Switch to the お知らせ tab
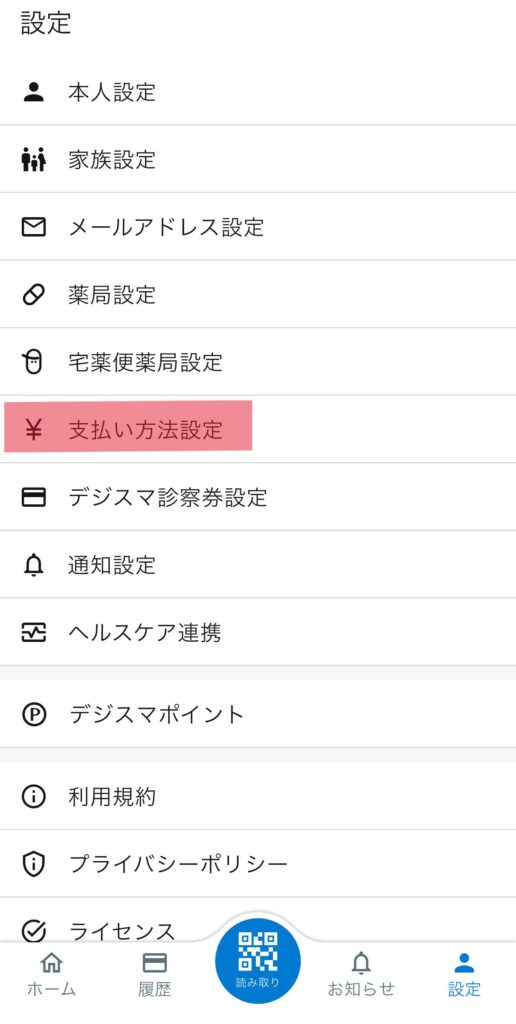Screen dimensions: 516x1024 (x=361, y=974)
